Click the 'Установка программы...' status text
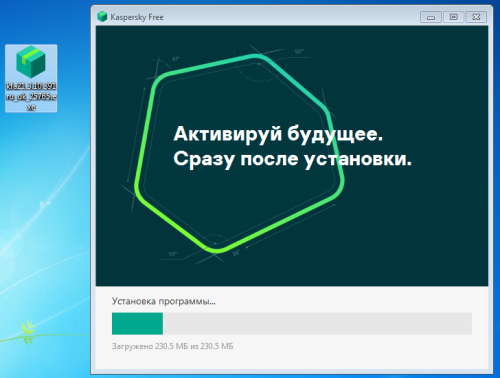The height and width of the screenshot is (378, 500). coord(164,301)
